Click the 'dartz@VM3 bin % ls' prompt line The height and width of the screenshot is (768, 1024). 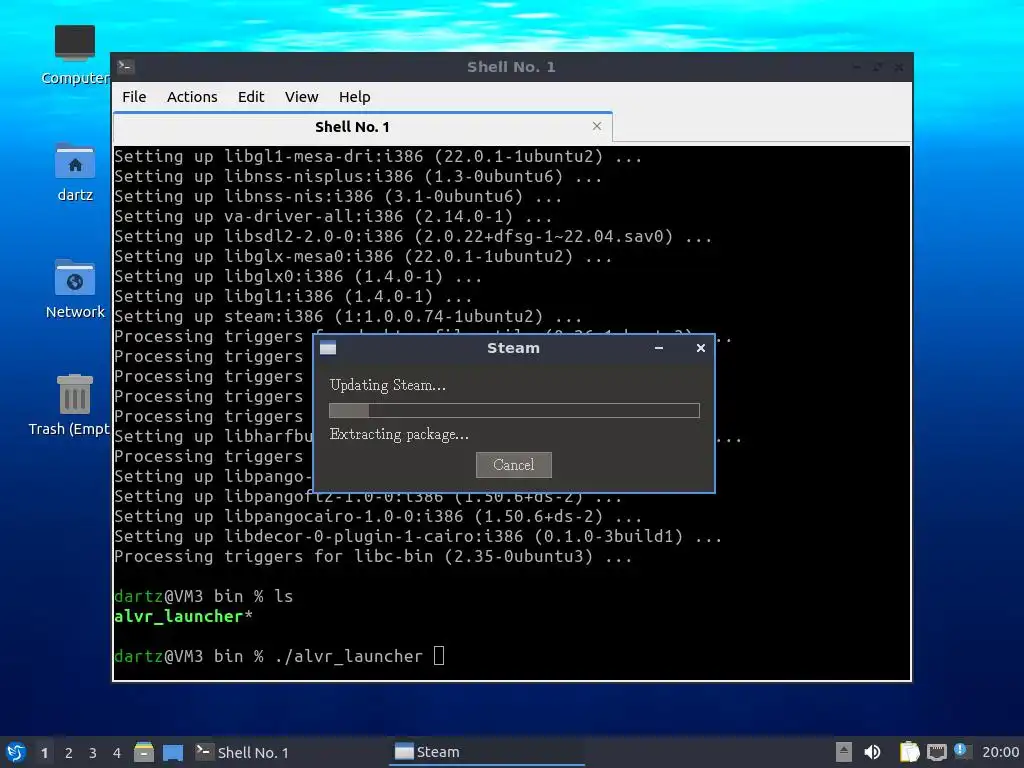point(203,596)
